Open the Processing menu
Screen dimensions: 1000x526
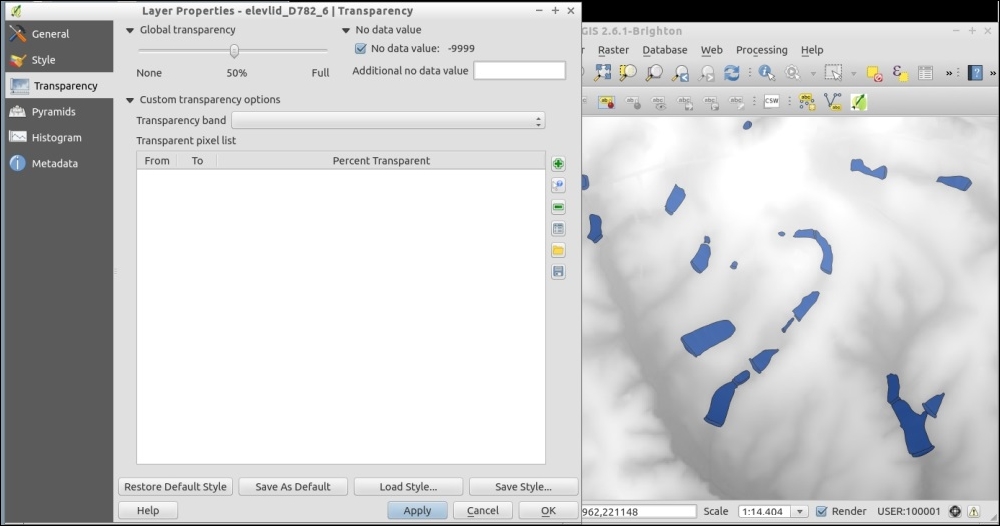[761, 50]
